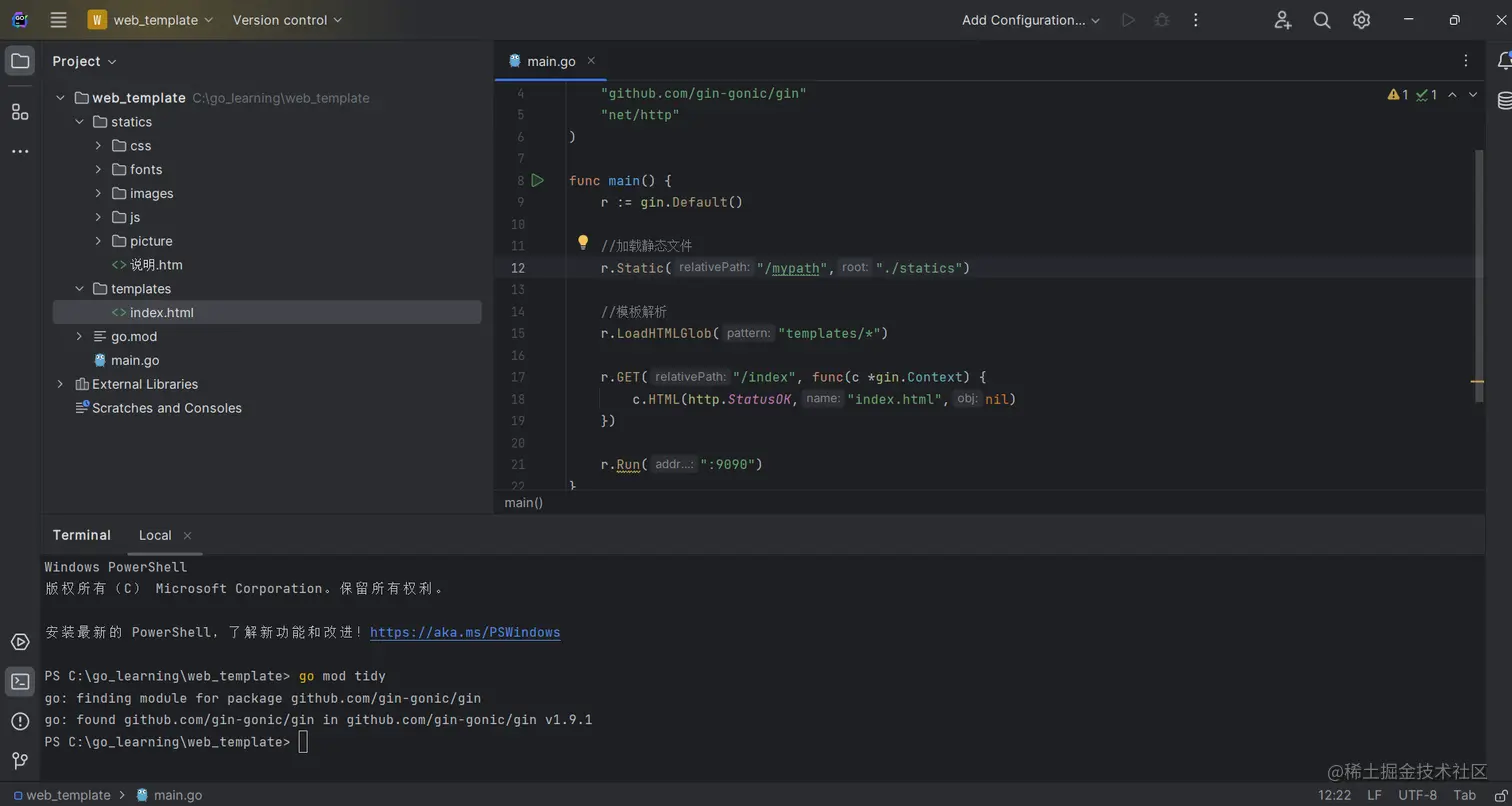1512x806 pixels.
Task: Select the Local terminal tab
Action: 155,535
